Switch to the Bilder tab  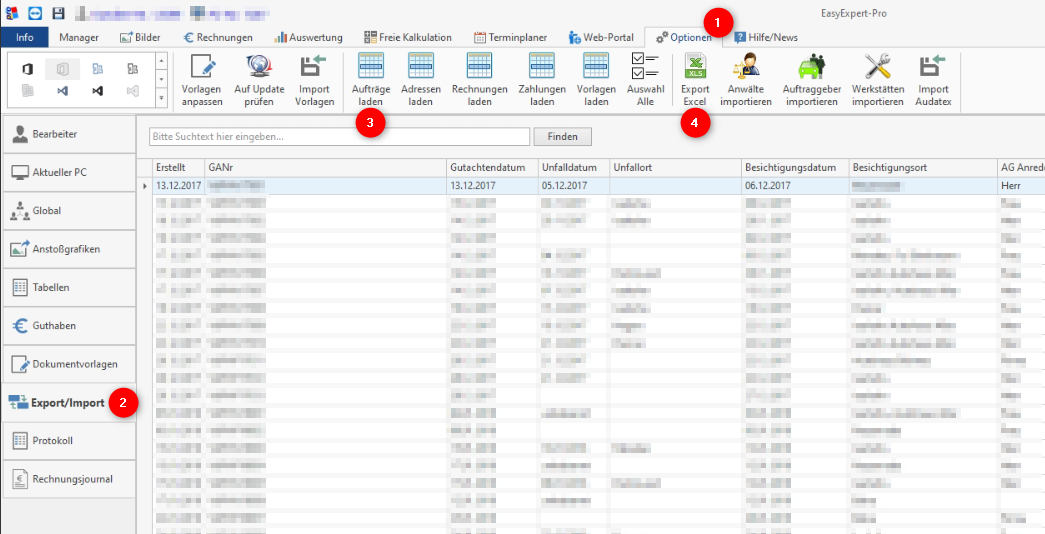[x=140, y=37]
